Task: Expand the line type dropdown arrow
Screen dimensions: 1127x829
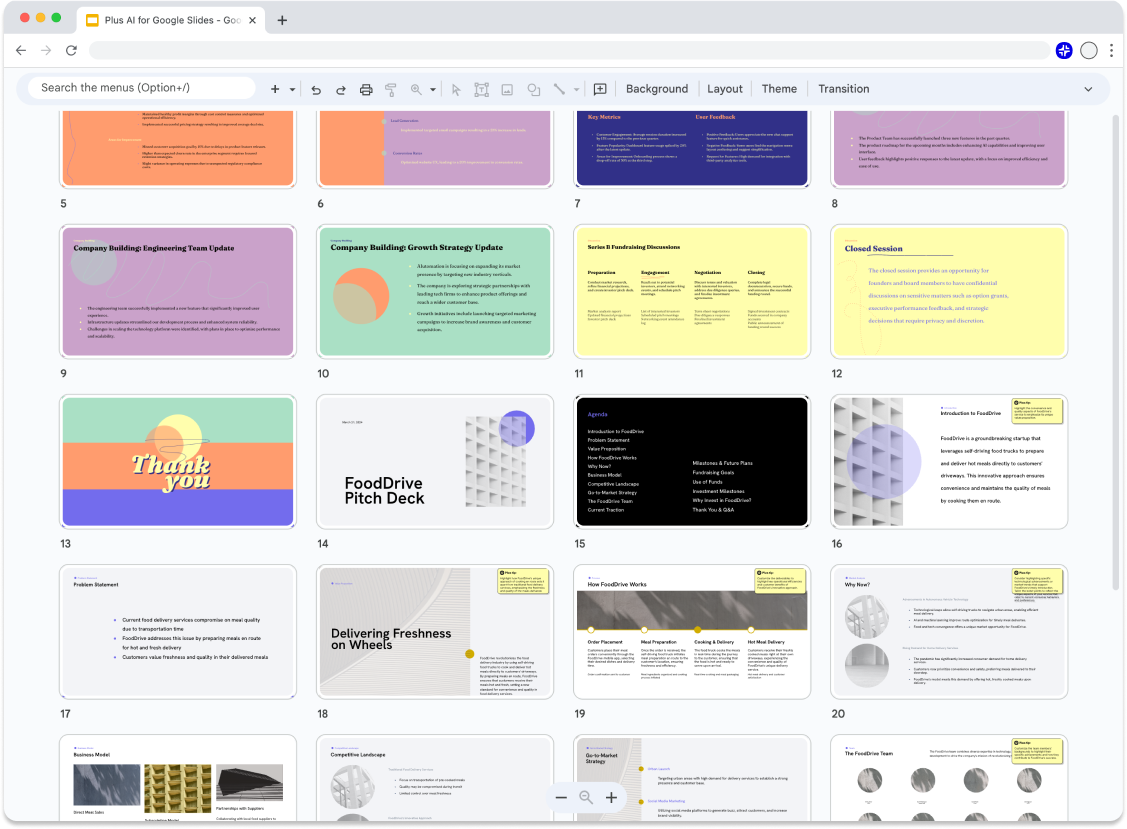Action: click(576, 89)
